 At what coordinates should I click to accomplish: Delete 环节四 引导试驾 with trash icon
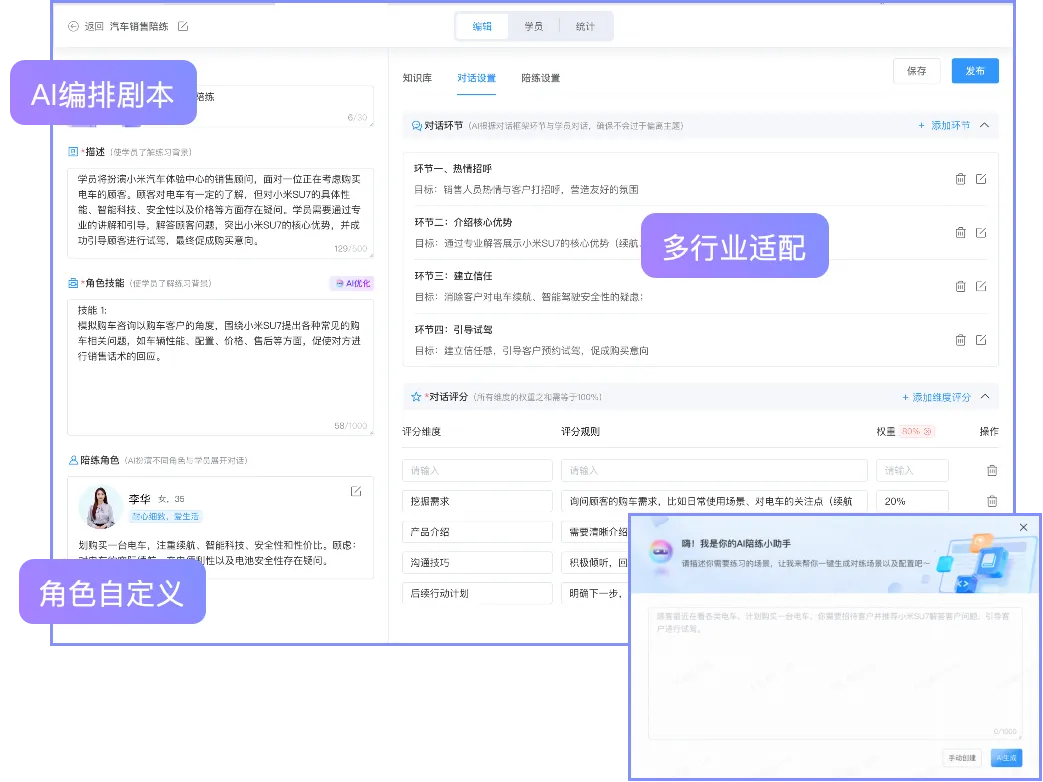[960, 340]
